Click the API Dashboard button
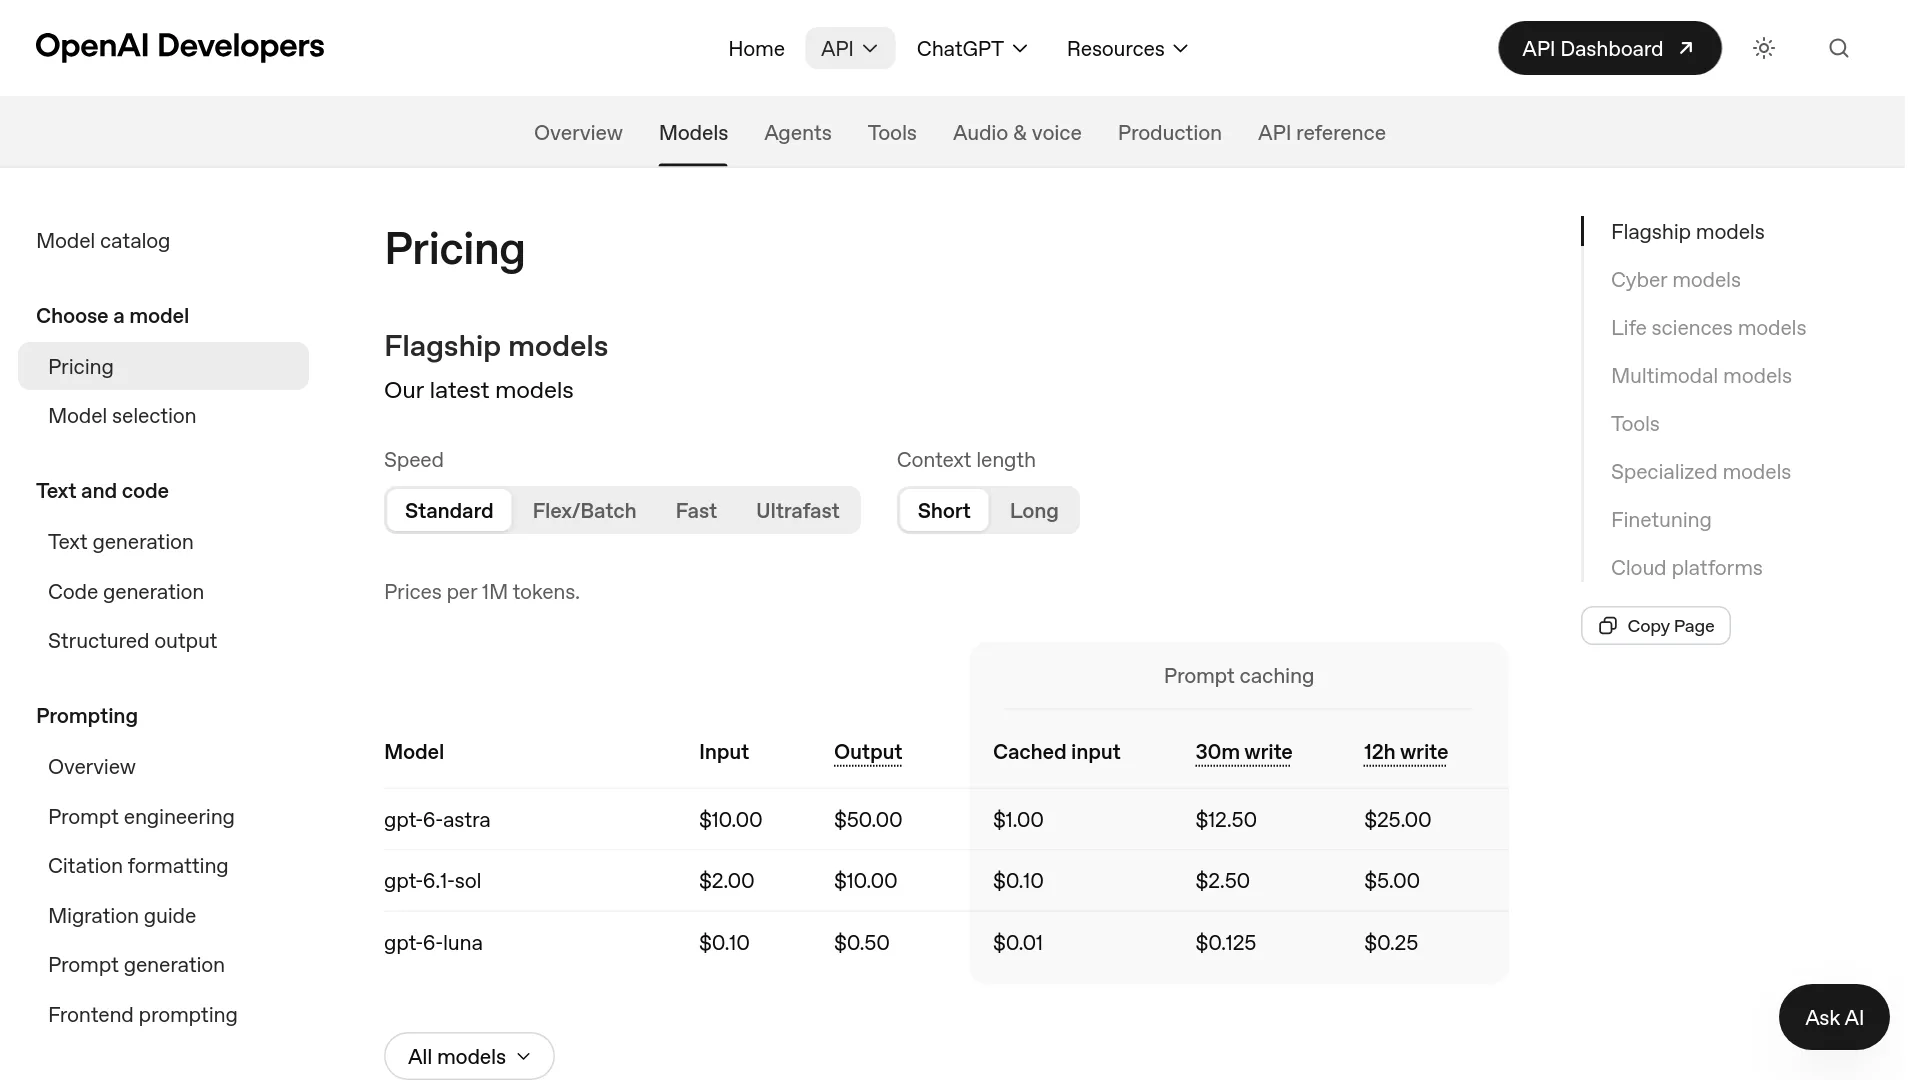 1609,48
